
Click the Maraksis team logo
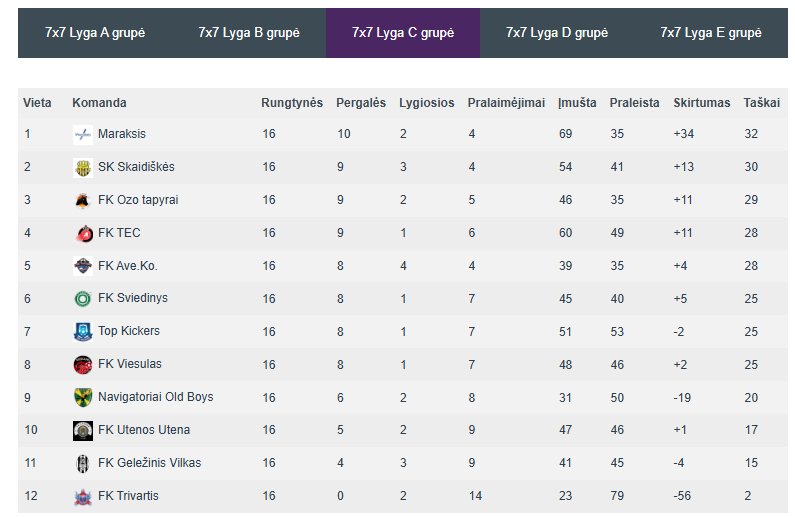click(83, 135)
